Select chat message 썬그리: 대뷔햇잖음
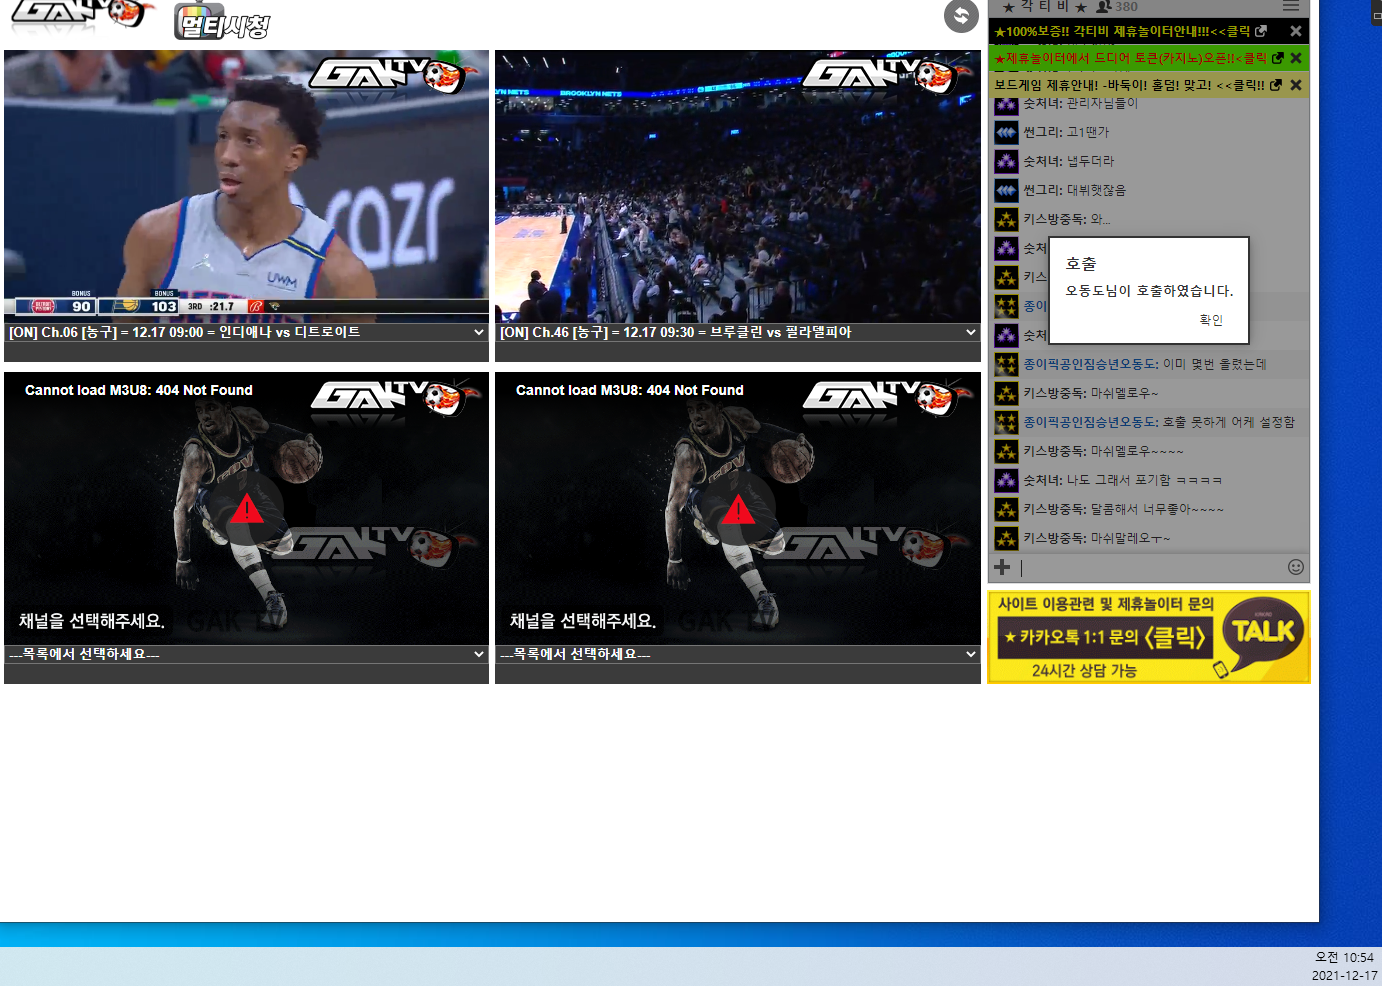The height and width of the screenshot is (986, 1382). (x=1074, y=190)
